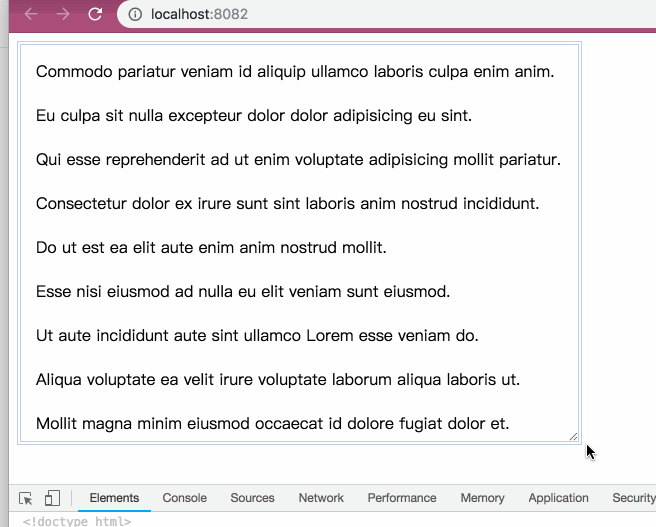
Task: Reload the localhost page
Action: point(95,14)
